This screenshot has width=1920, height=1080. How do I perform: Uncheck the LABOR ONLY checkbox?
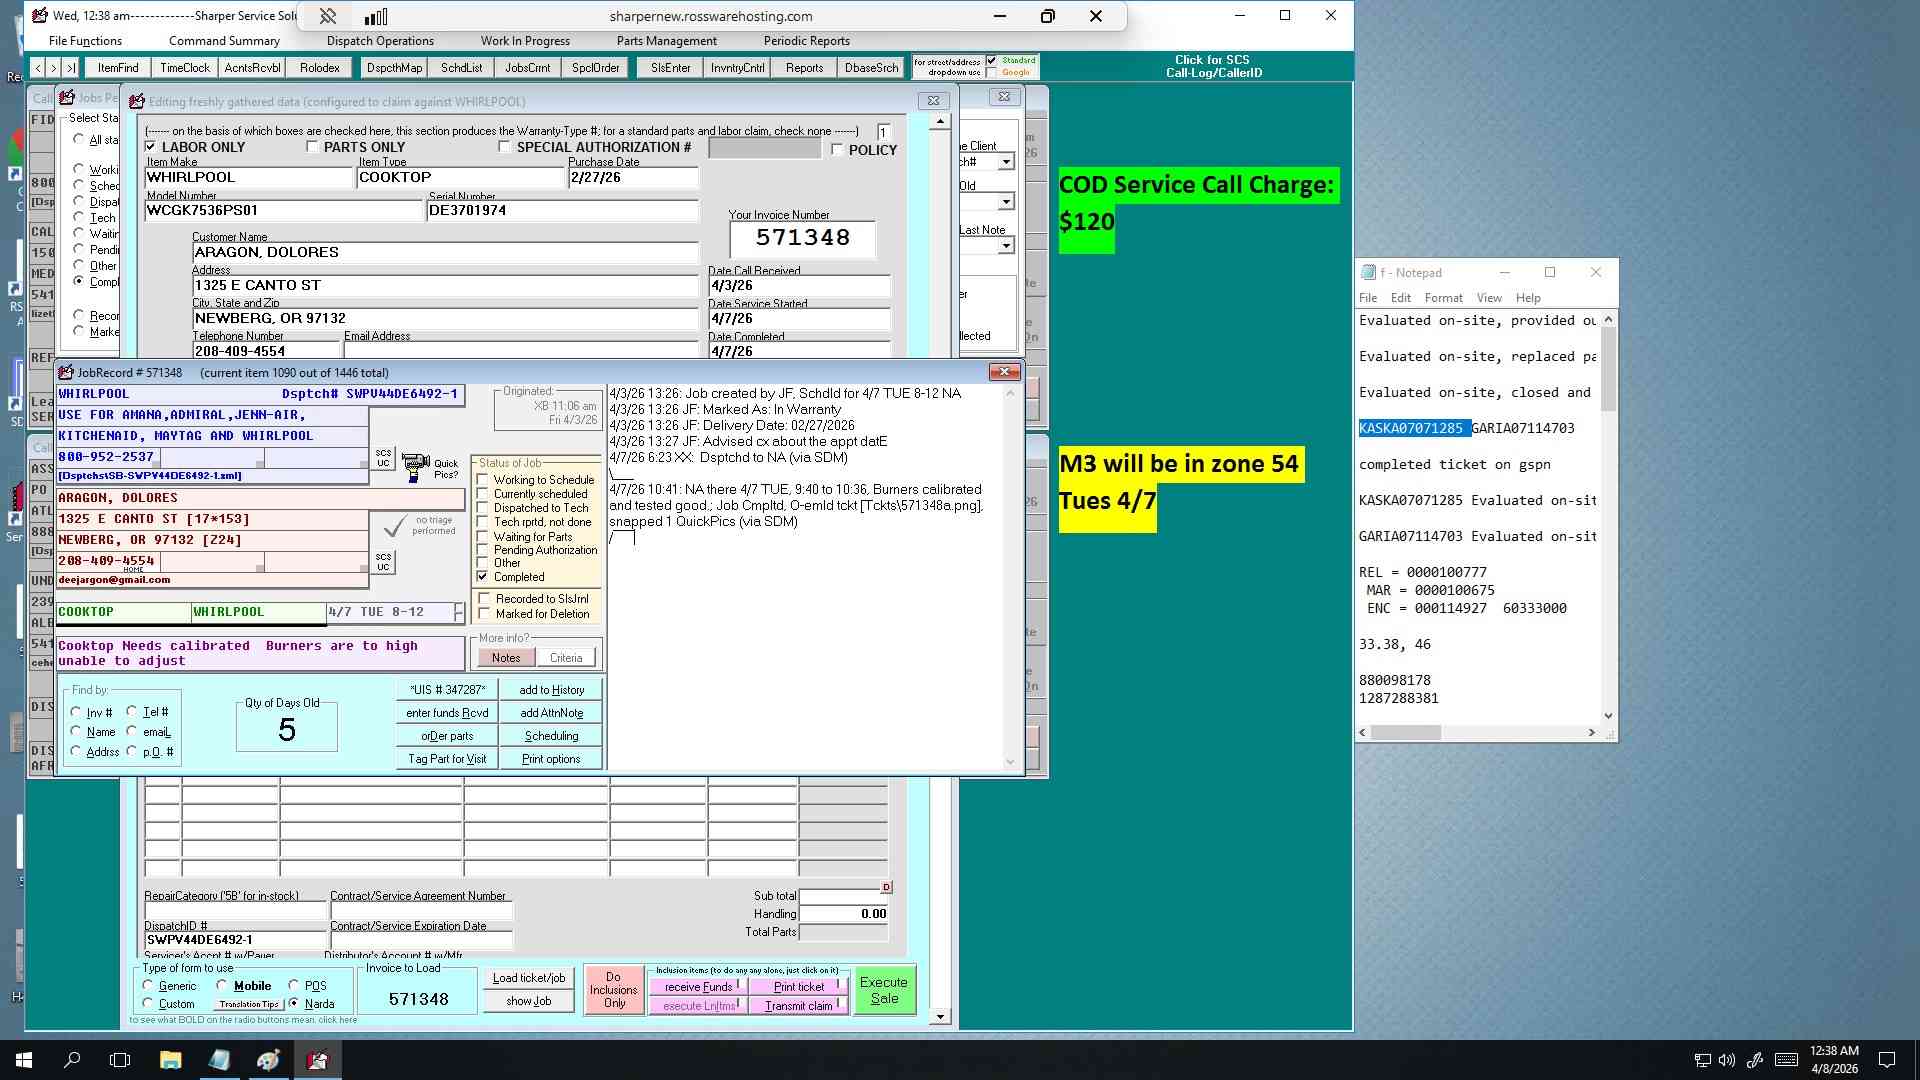(151, 147)
